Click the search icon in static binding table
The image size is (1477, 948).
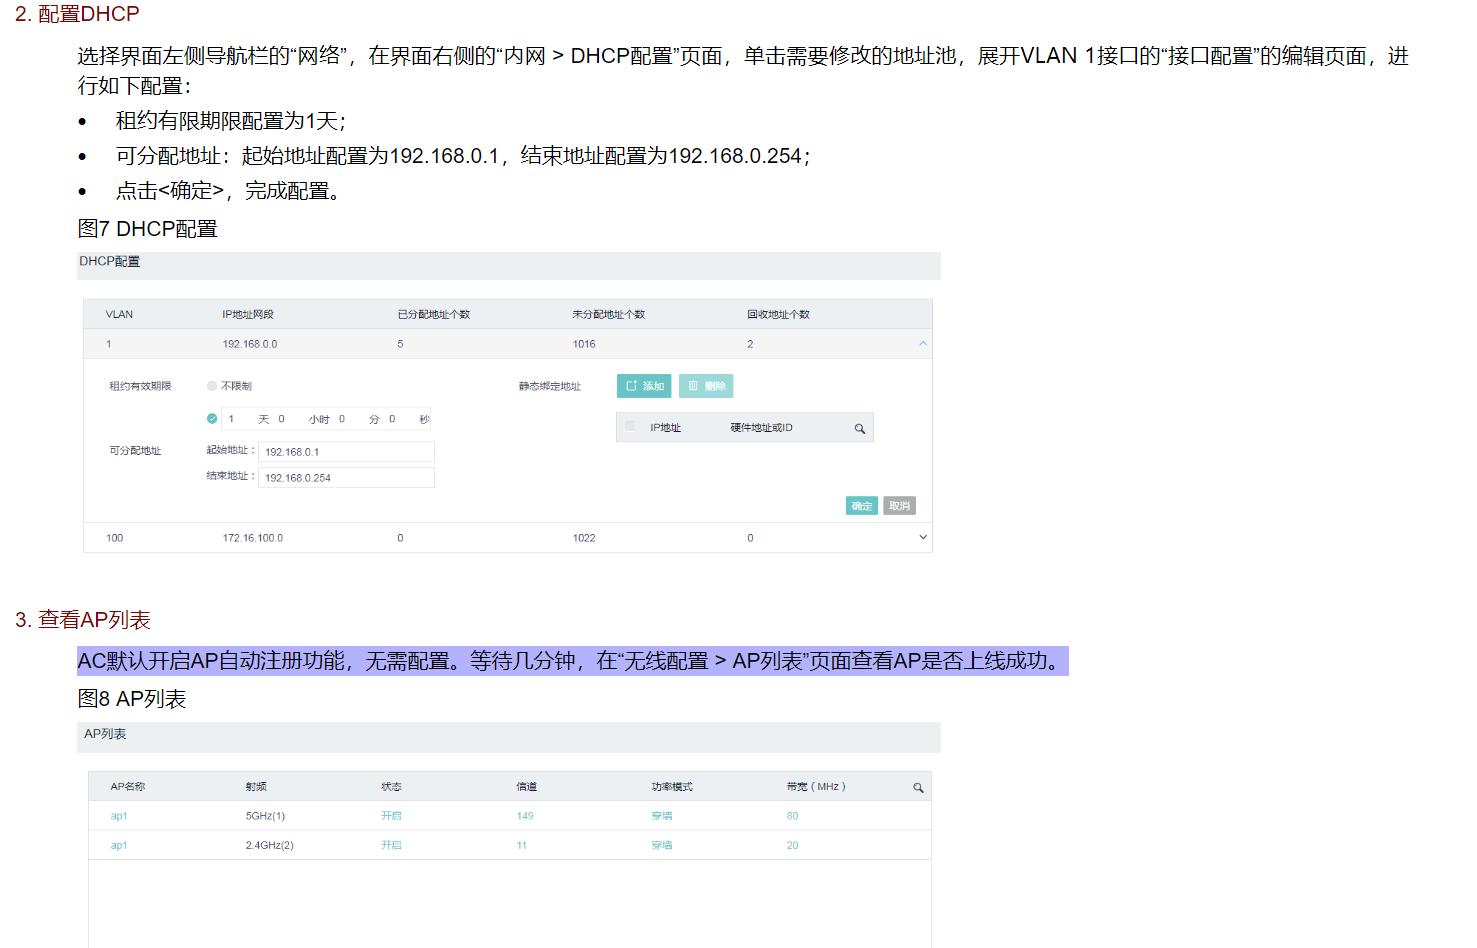(859, 428)
